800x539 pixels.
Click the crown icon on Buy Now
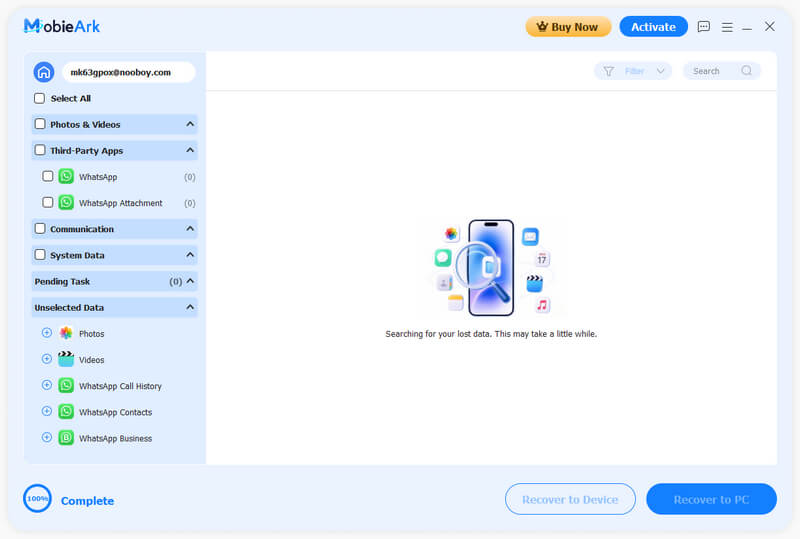[542, 27]
